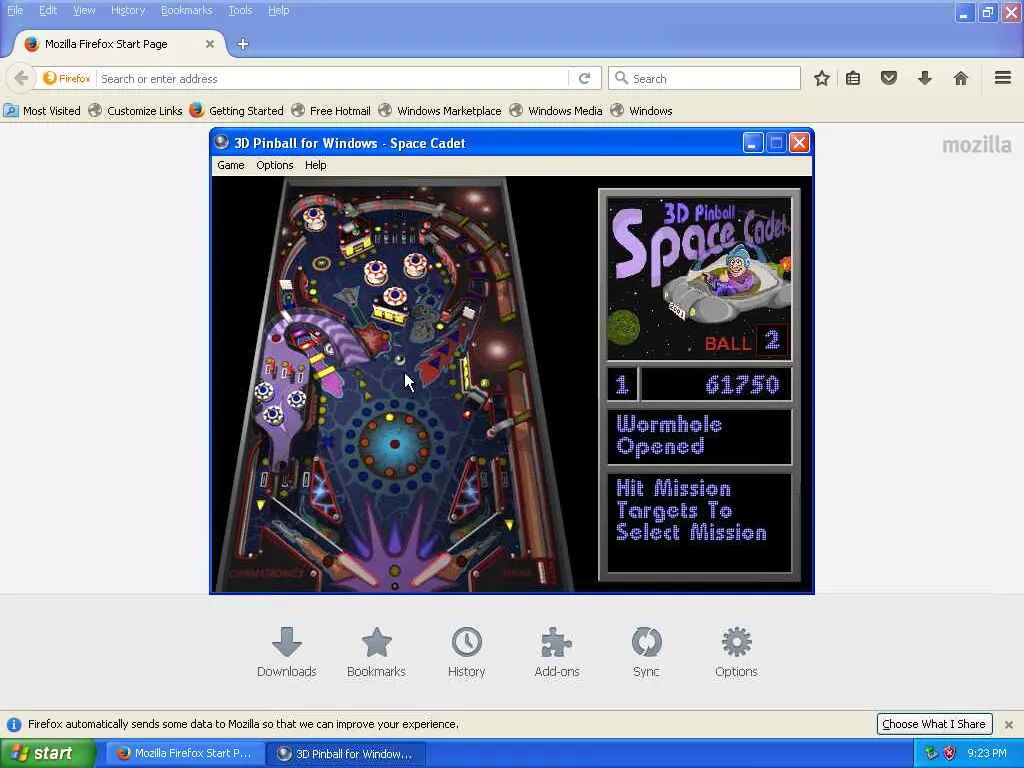The width and height of the screenshot is (1024, 768).
Task: Bookmark this page with the star icon
Action: point(822,78)
